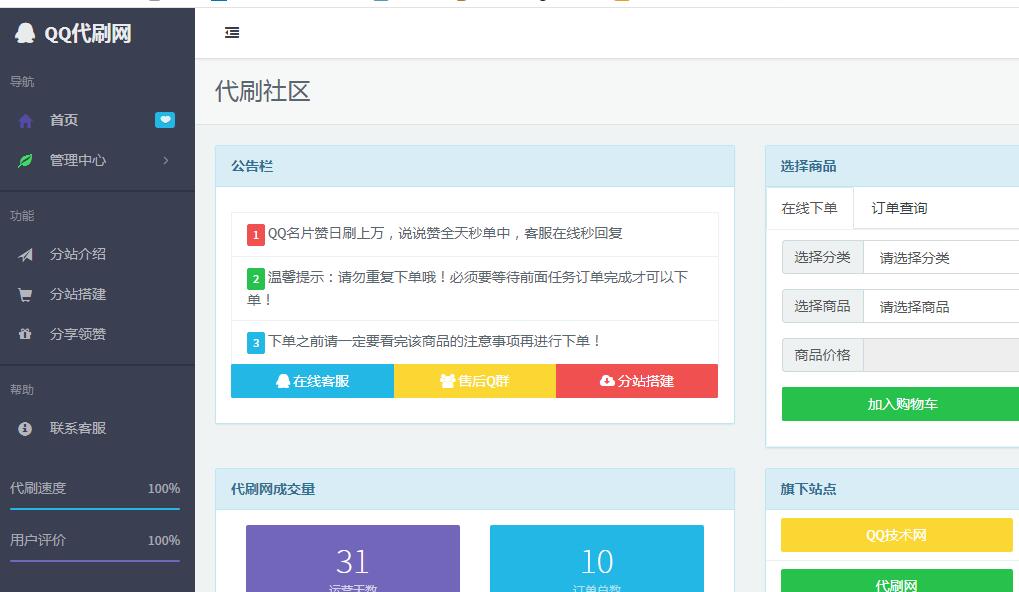The width and height of the screenshot is (1019, 592).
Task: Click the 用户评价 progress bar
Action: pos(95,561)
